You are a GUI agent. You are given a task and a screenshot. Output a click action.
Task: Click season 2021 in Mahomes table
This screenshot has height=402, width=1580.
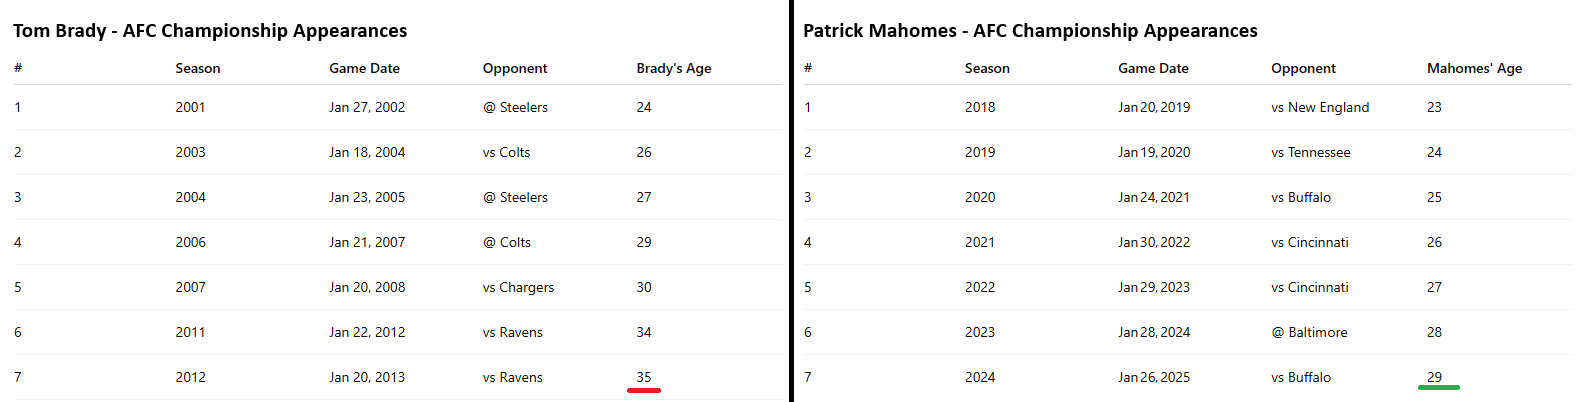[980, 242]
